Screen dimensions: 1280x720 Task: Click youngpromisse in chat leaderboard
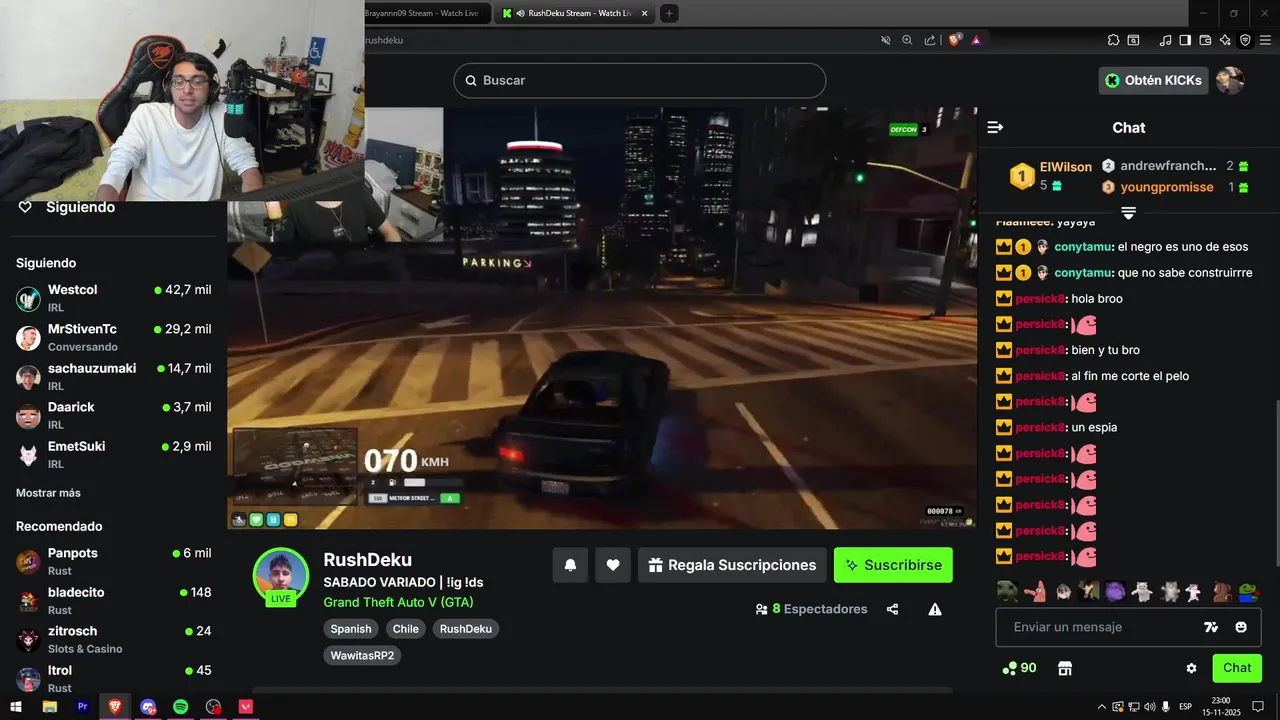coord(1167,187)
